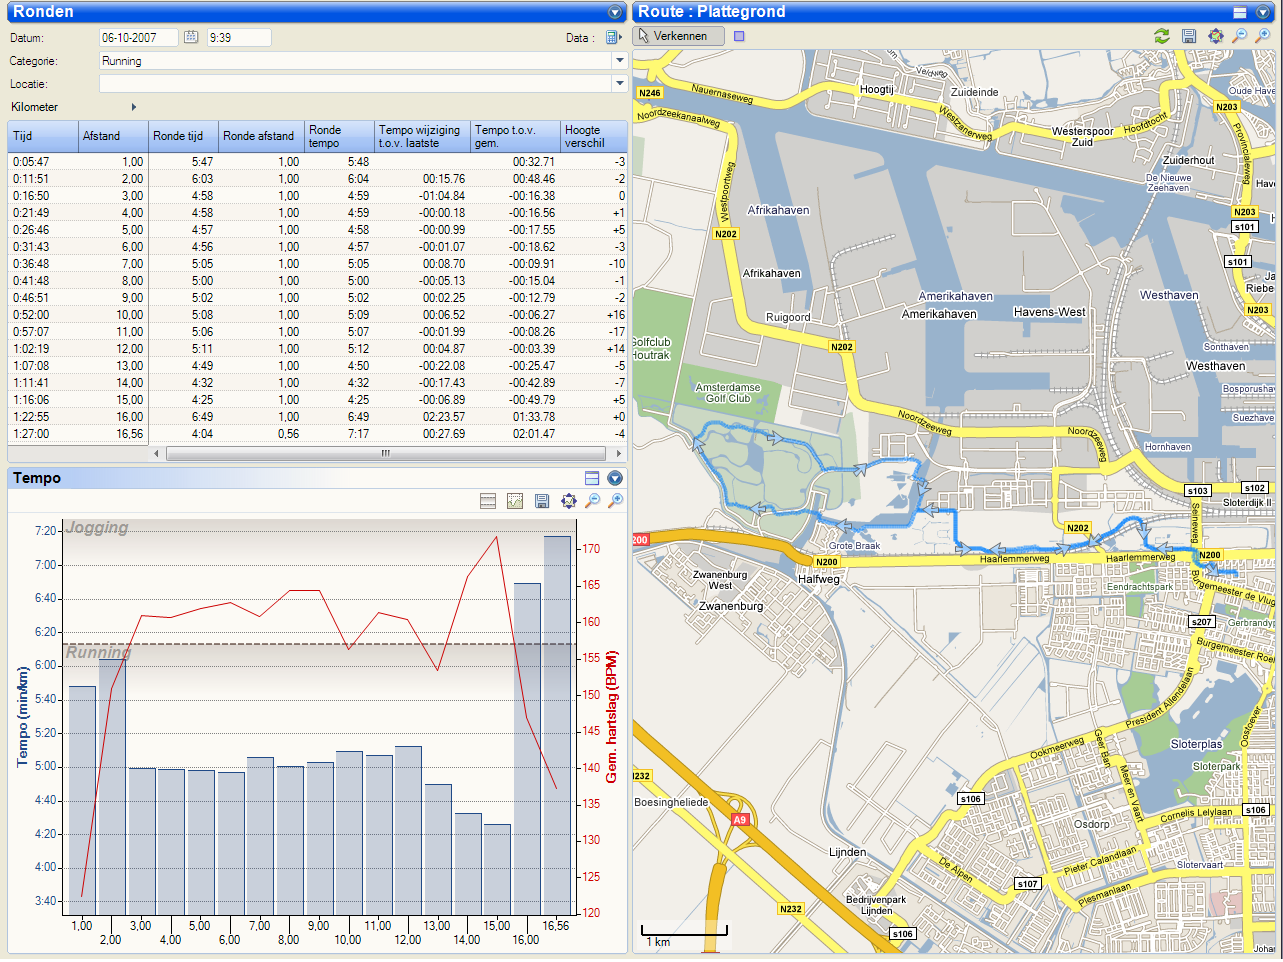
Task: Zoom in on the Tempo chart
Action: 616,501
